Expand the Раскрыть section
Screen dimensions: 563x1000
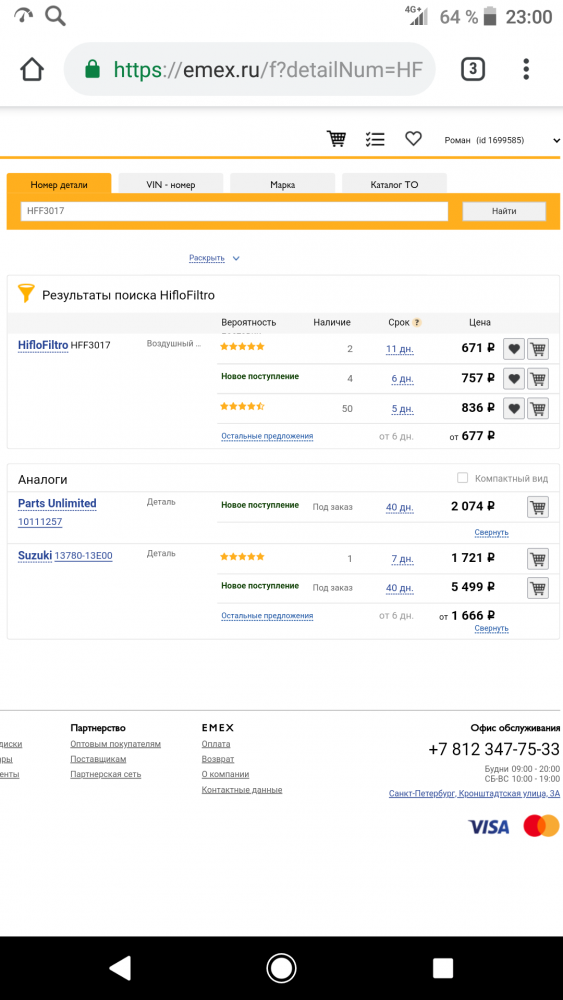pos(214,258)
